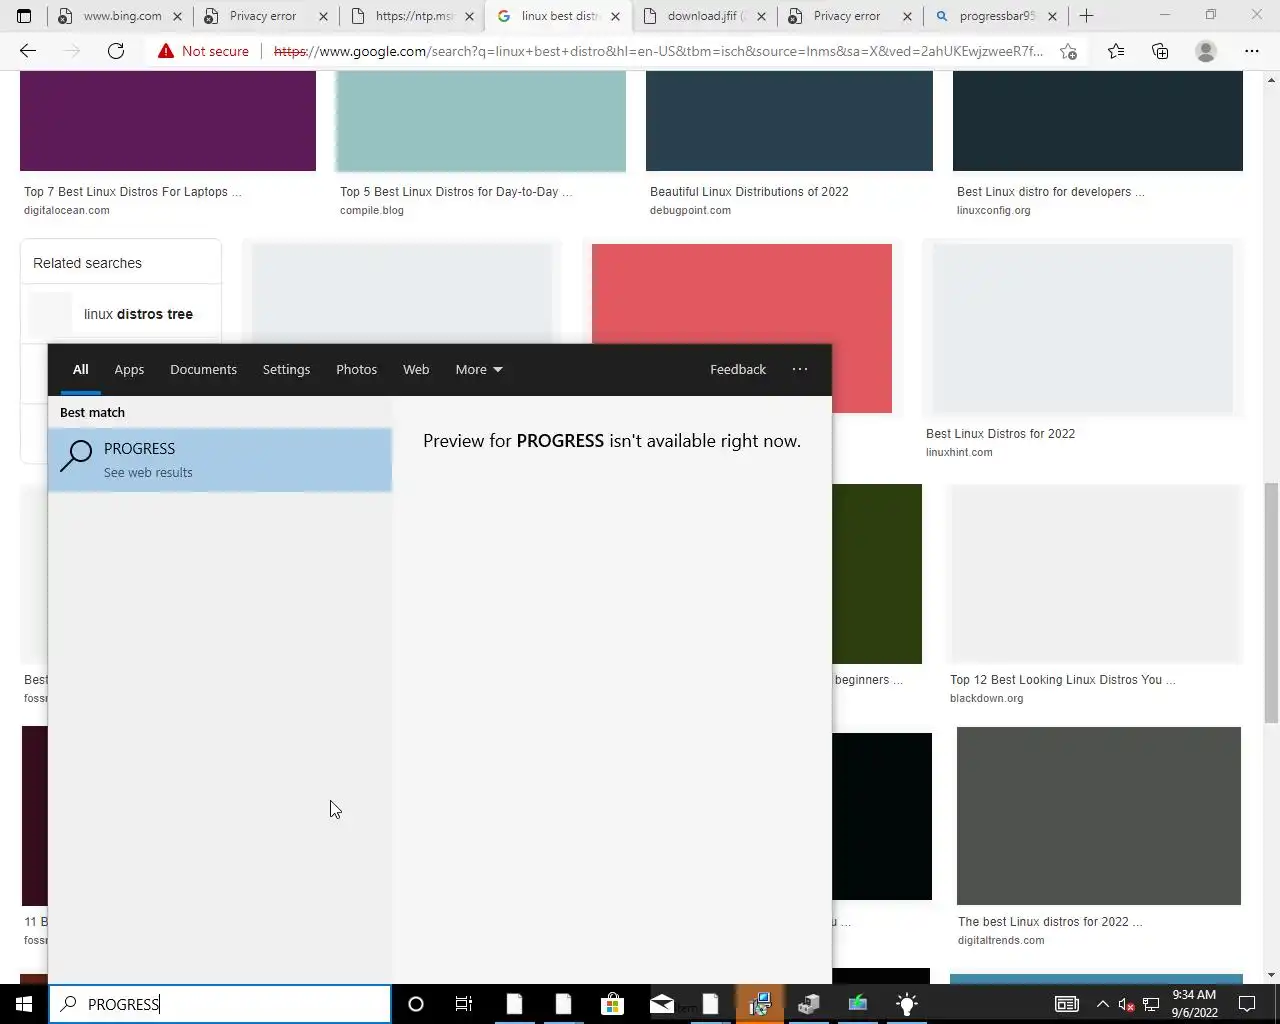The image size is (1280, 1024).
Task: Click the linux distros tree related search
Action: (x=121, y=314)
